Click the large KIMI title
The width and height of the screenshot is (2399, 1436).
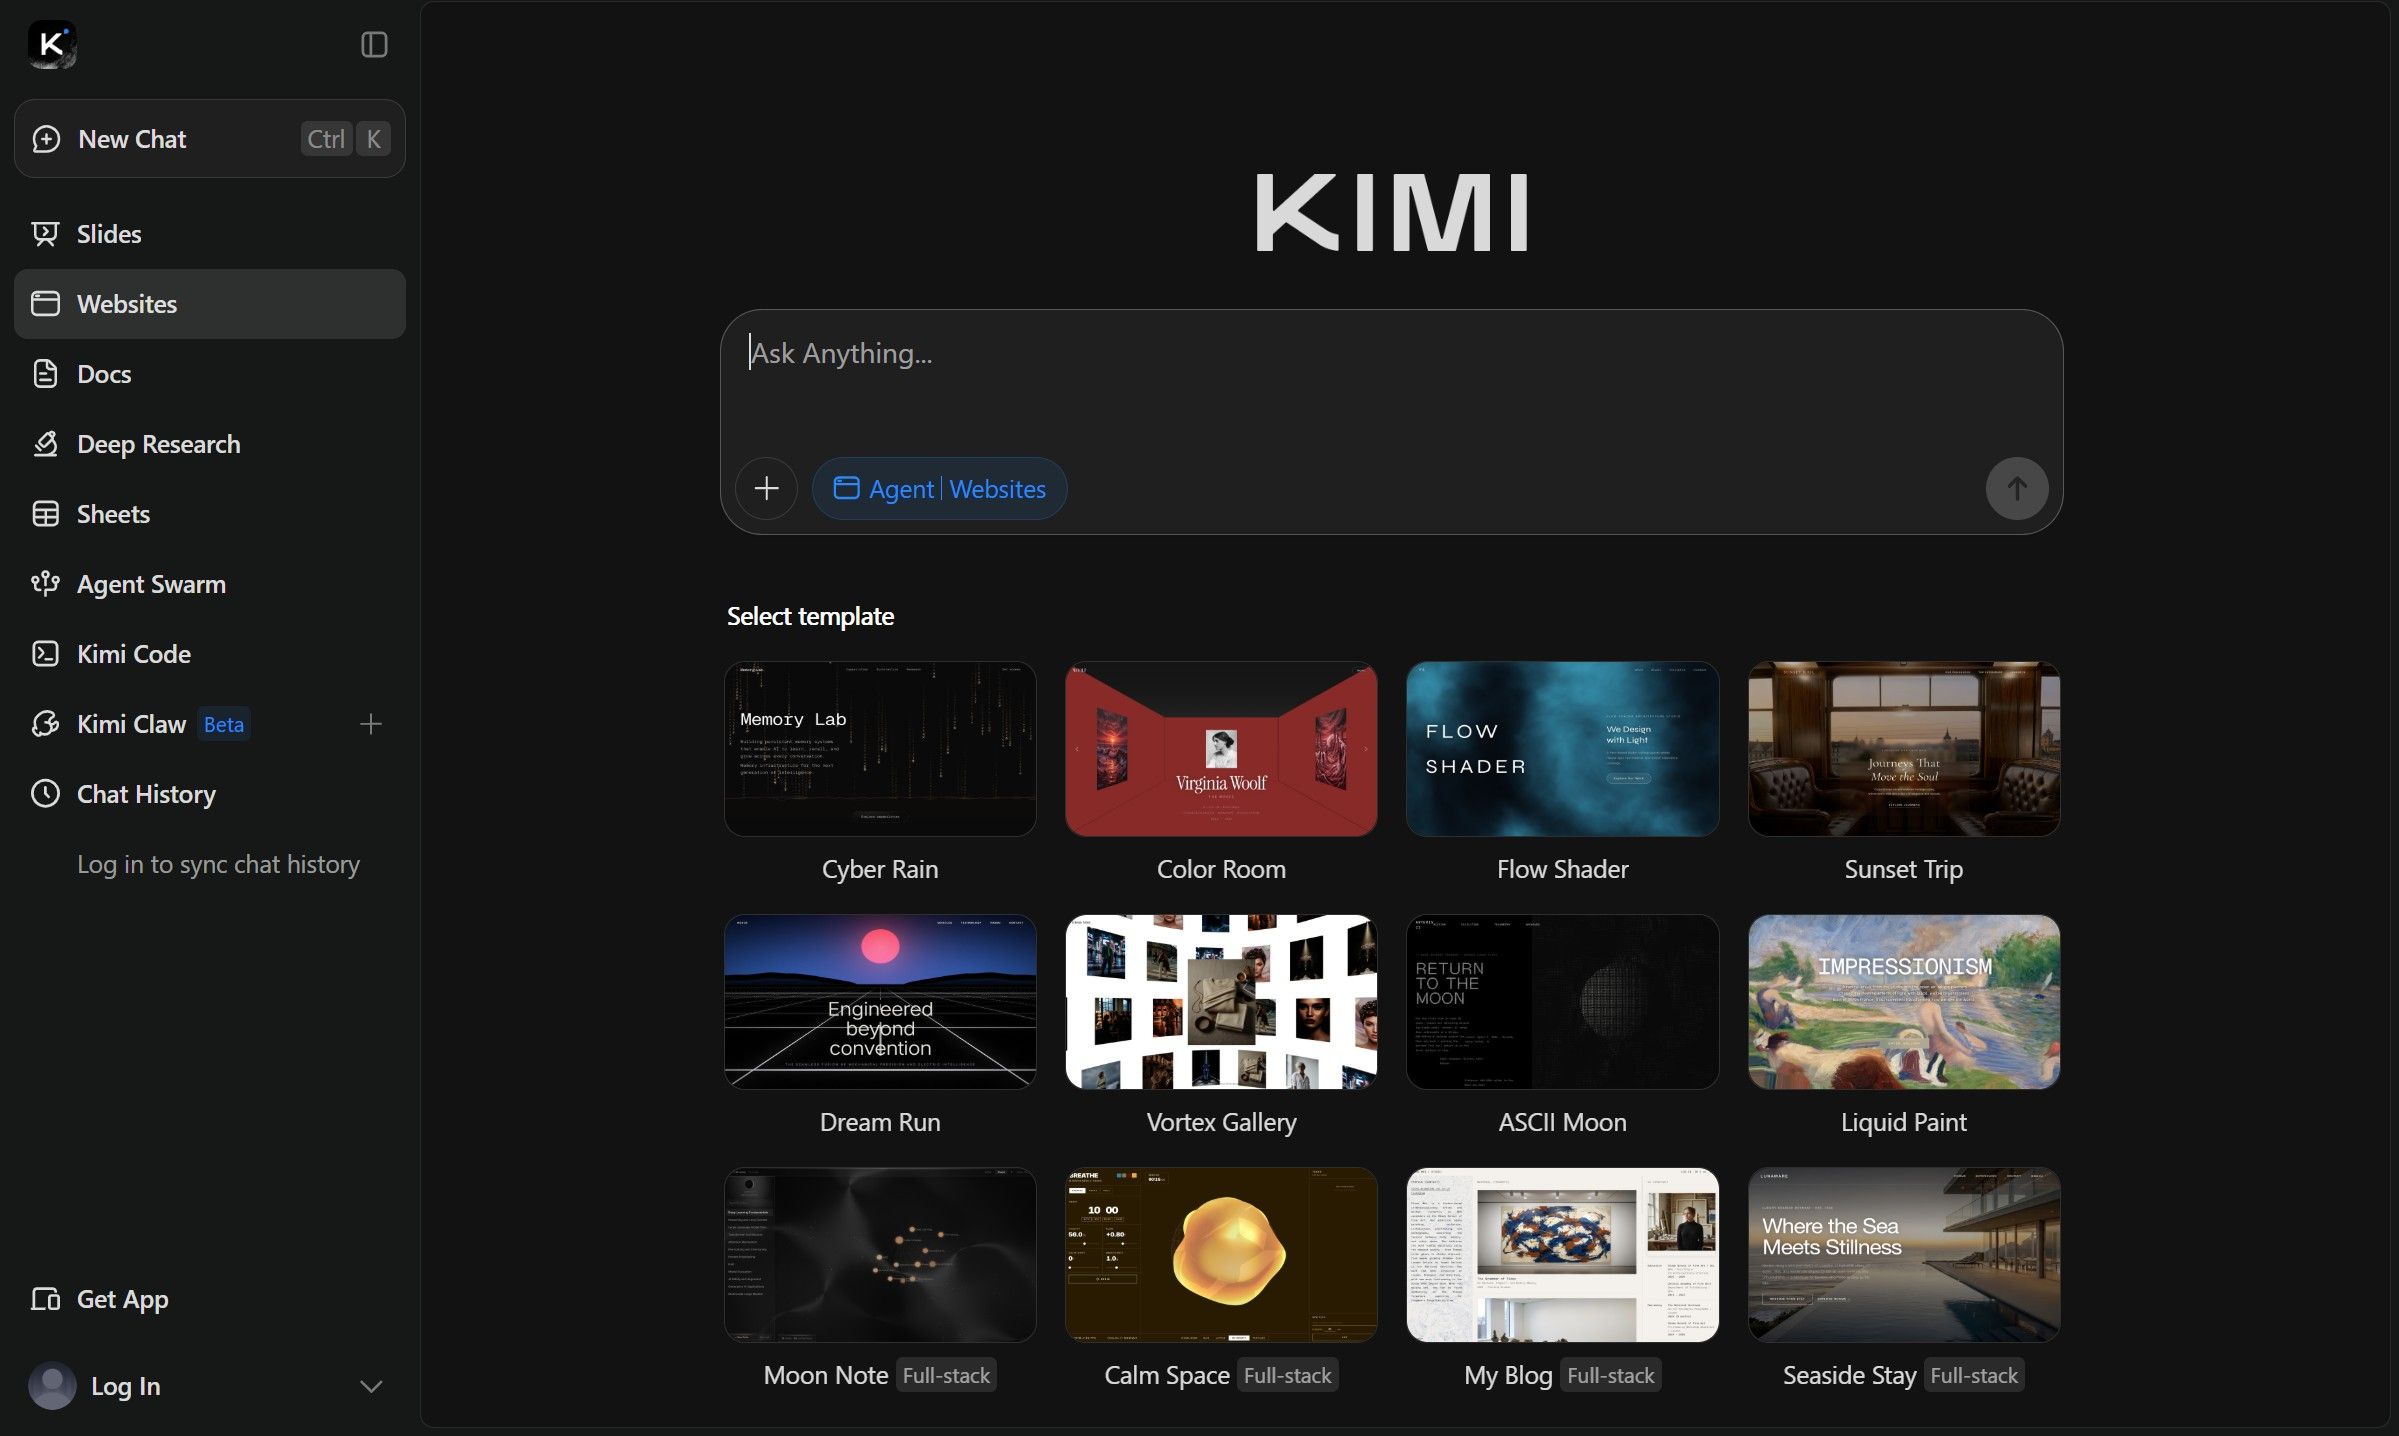pyautogui.click(x=1391, y=212)
